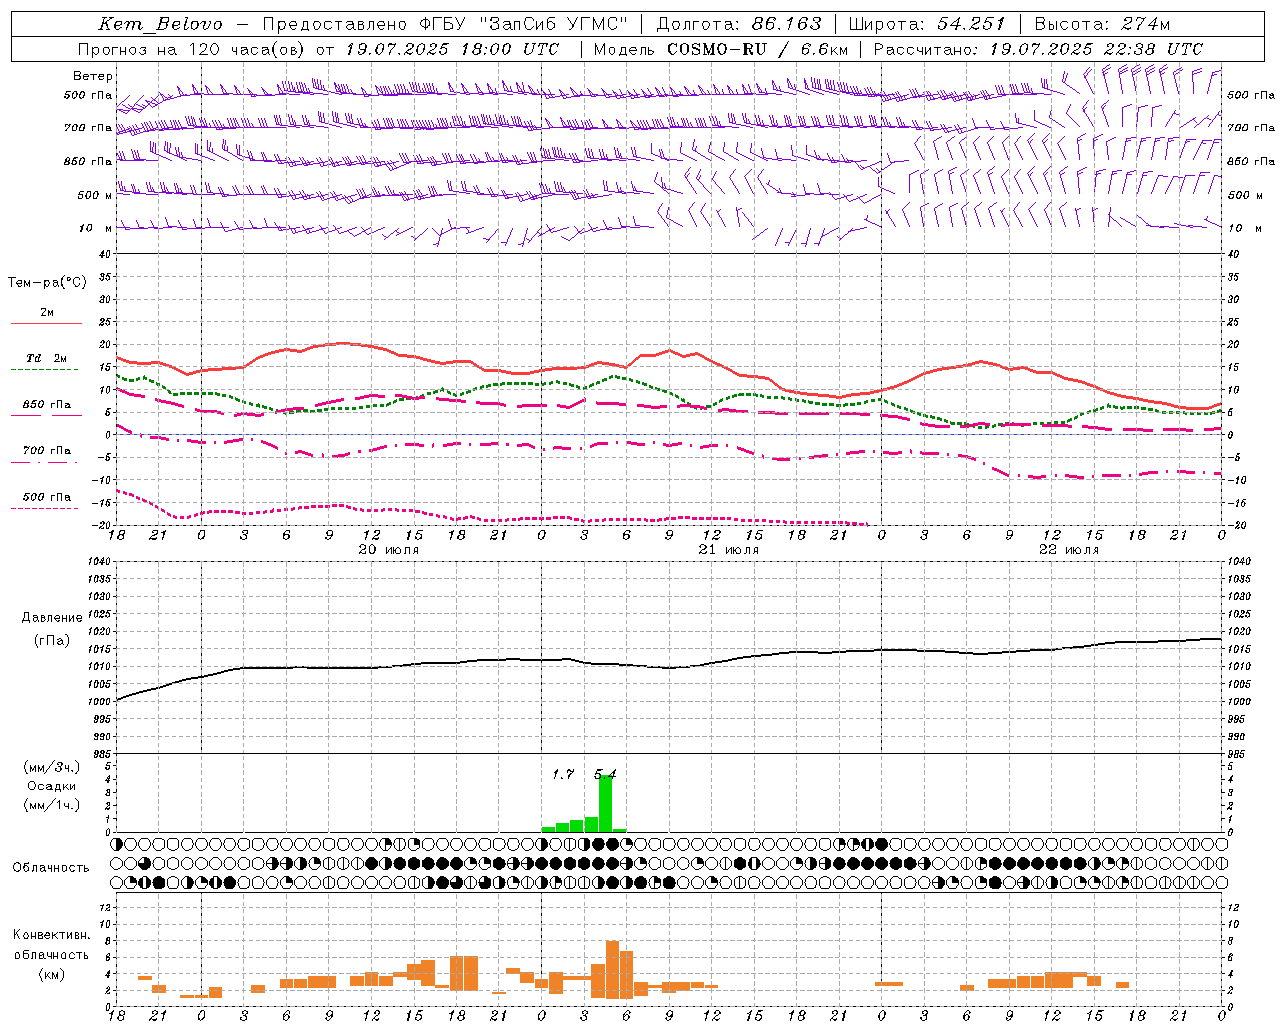Click the 5.4 precipitation total value
1280x1024 pixels.
click(605, 774)
